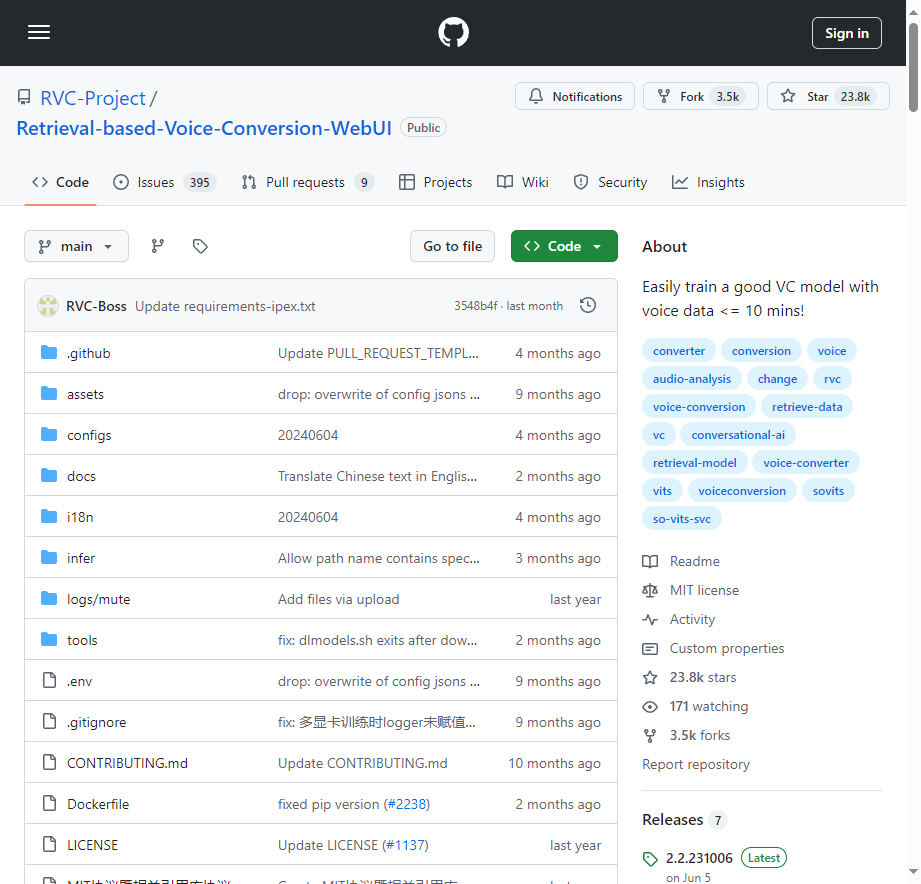Open the .gitignore file
Screen dimensions: 921x884
97,722
